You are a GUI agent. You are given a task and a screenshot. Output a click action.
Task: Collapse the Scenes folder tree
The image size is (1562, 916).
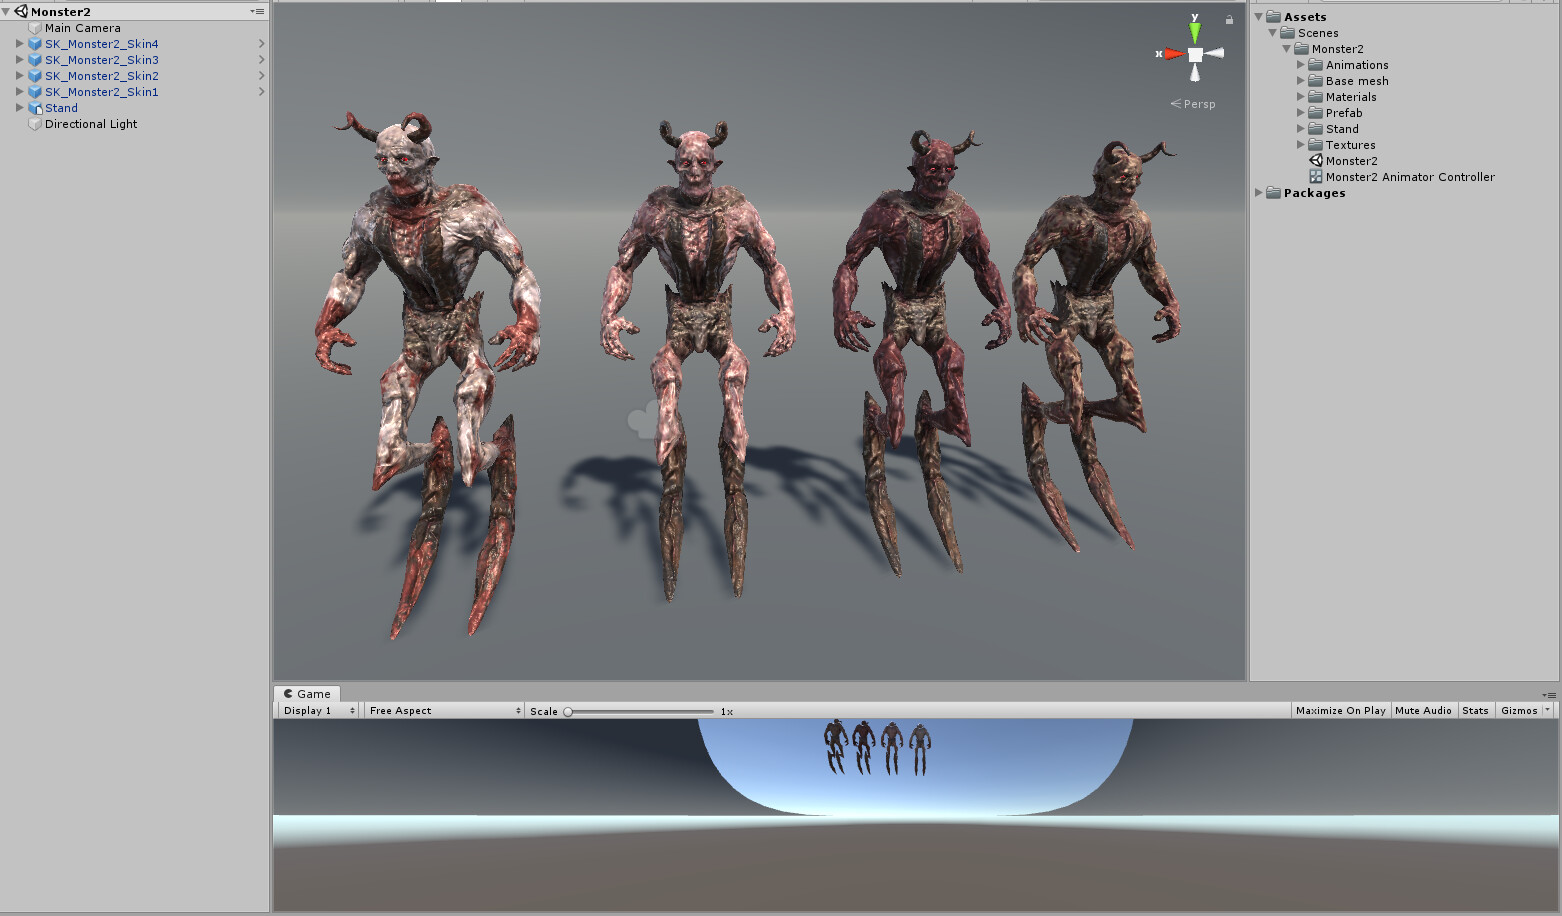(1272, 32)
